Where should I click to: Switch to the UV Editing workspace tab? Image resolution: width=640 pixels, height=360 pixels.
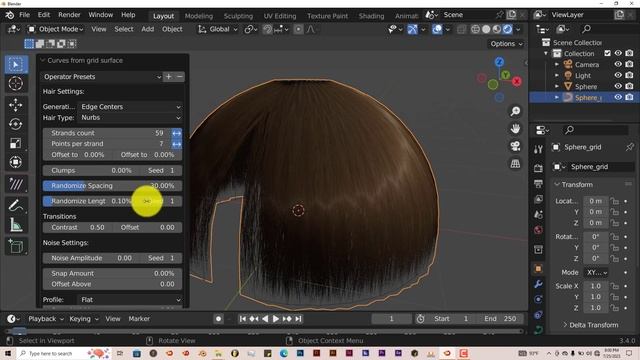pos(280,16)
